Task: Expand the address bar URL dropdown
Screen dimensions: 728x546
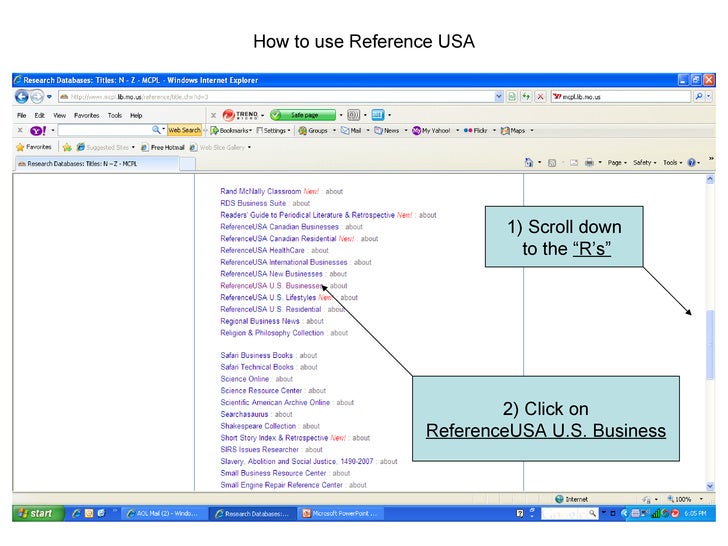Action: tap(499, 97)
